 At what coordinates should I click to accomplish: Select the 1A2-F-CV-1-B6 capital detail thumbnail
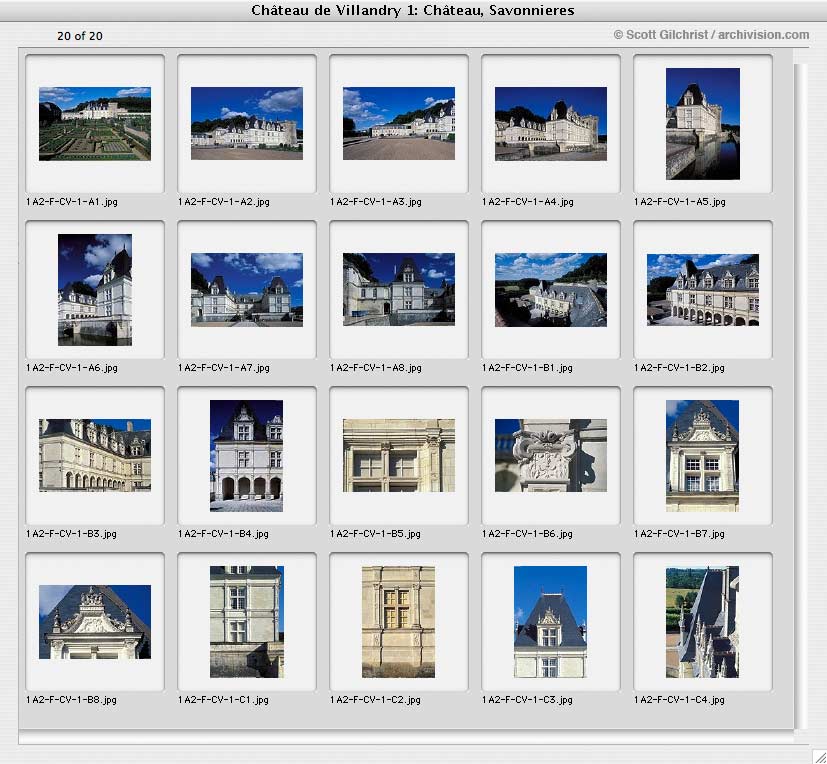pyautogui.click(x=551, y=456)
